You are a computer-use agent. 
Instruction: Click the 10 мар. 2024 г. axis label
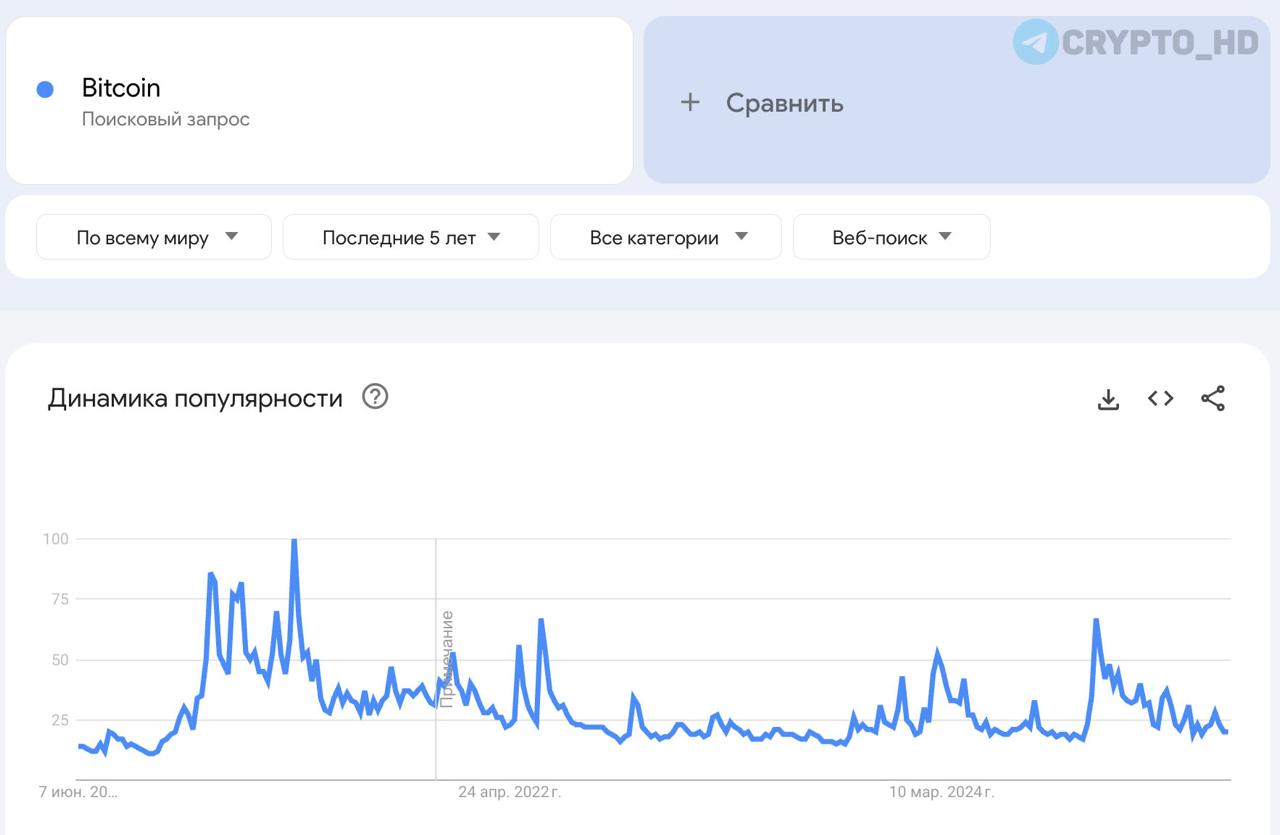click(942, 793)
